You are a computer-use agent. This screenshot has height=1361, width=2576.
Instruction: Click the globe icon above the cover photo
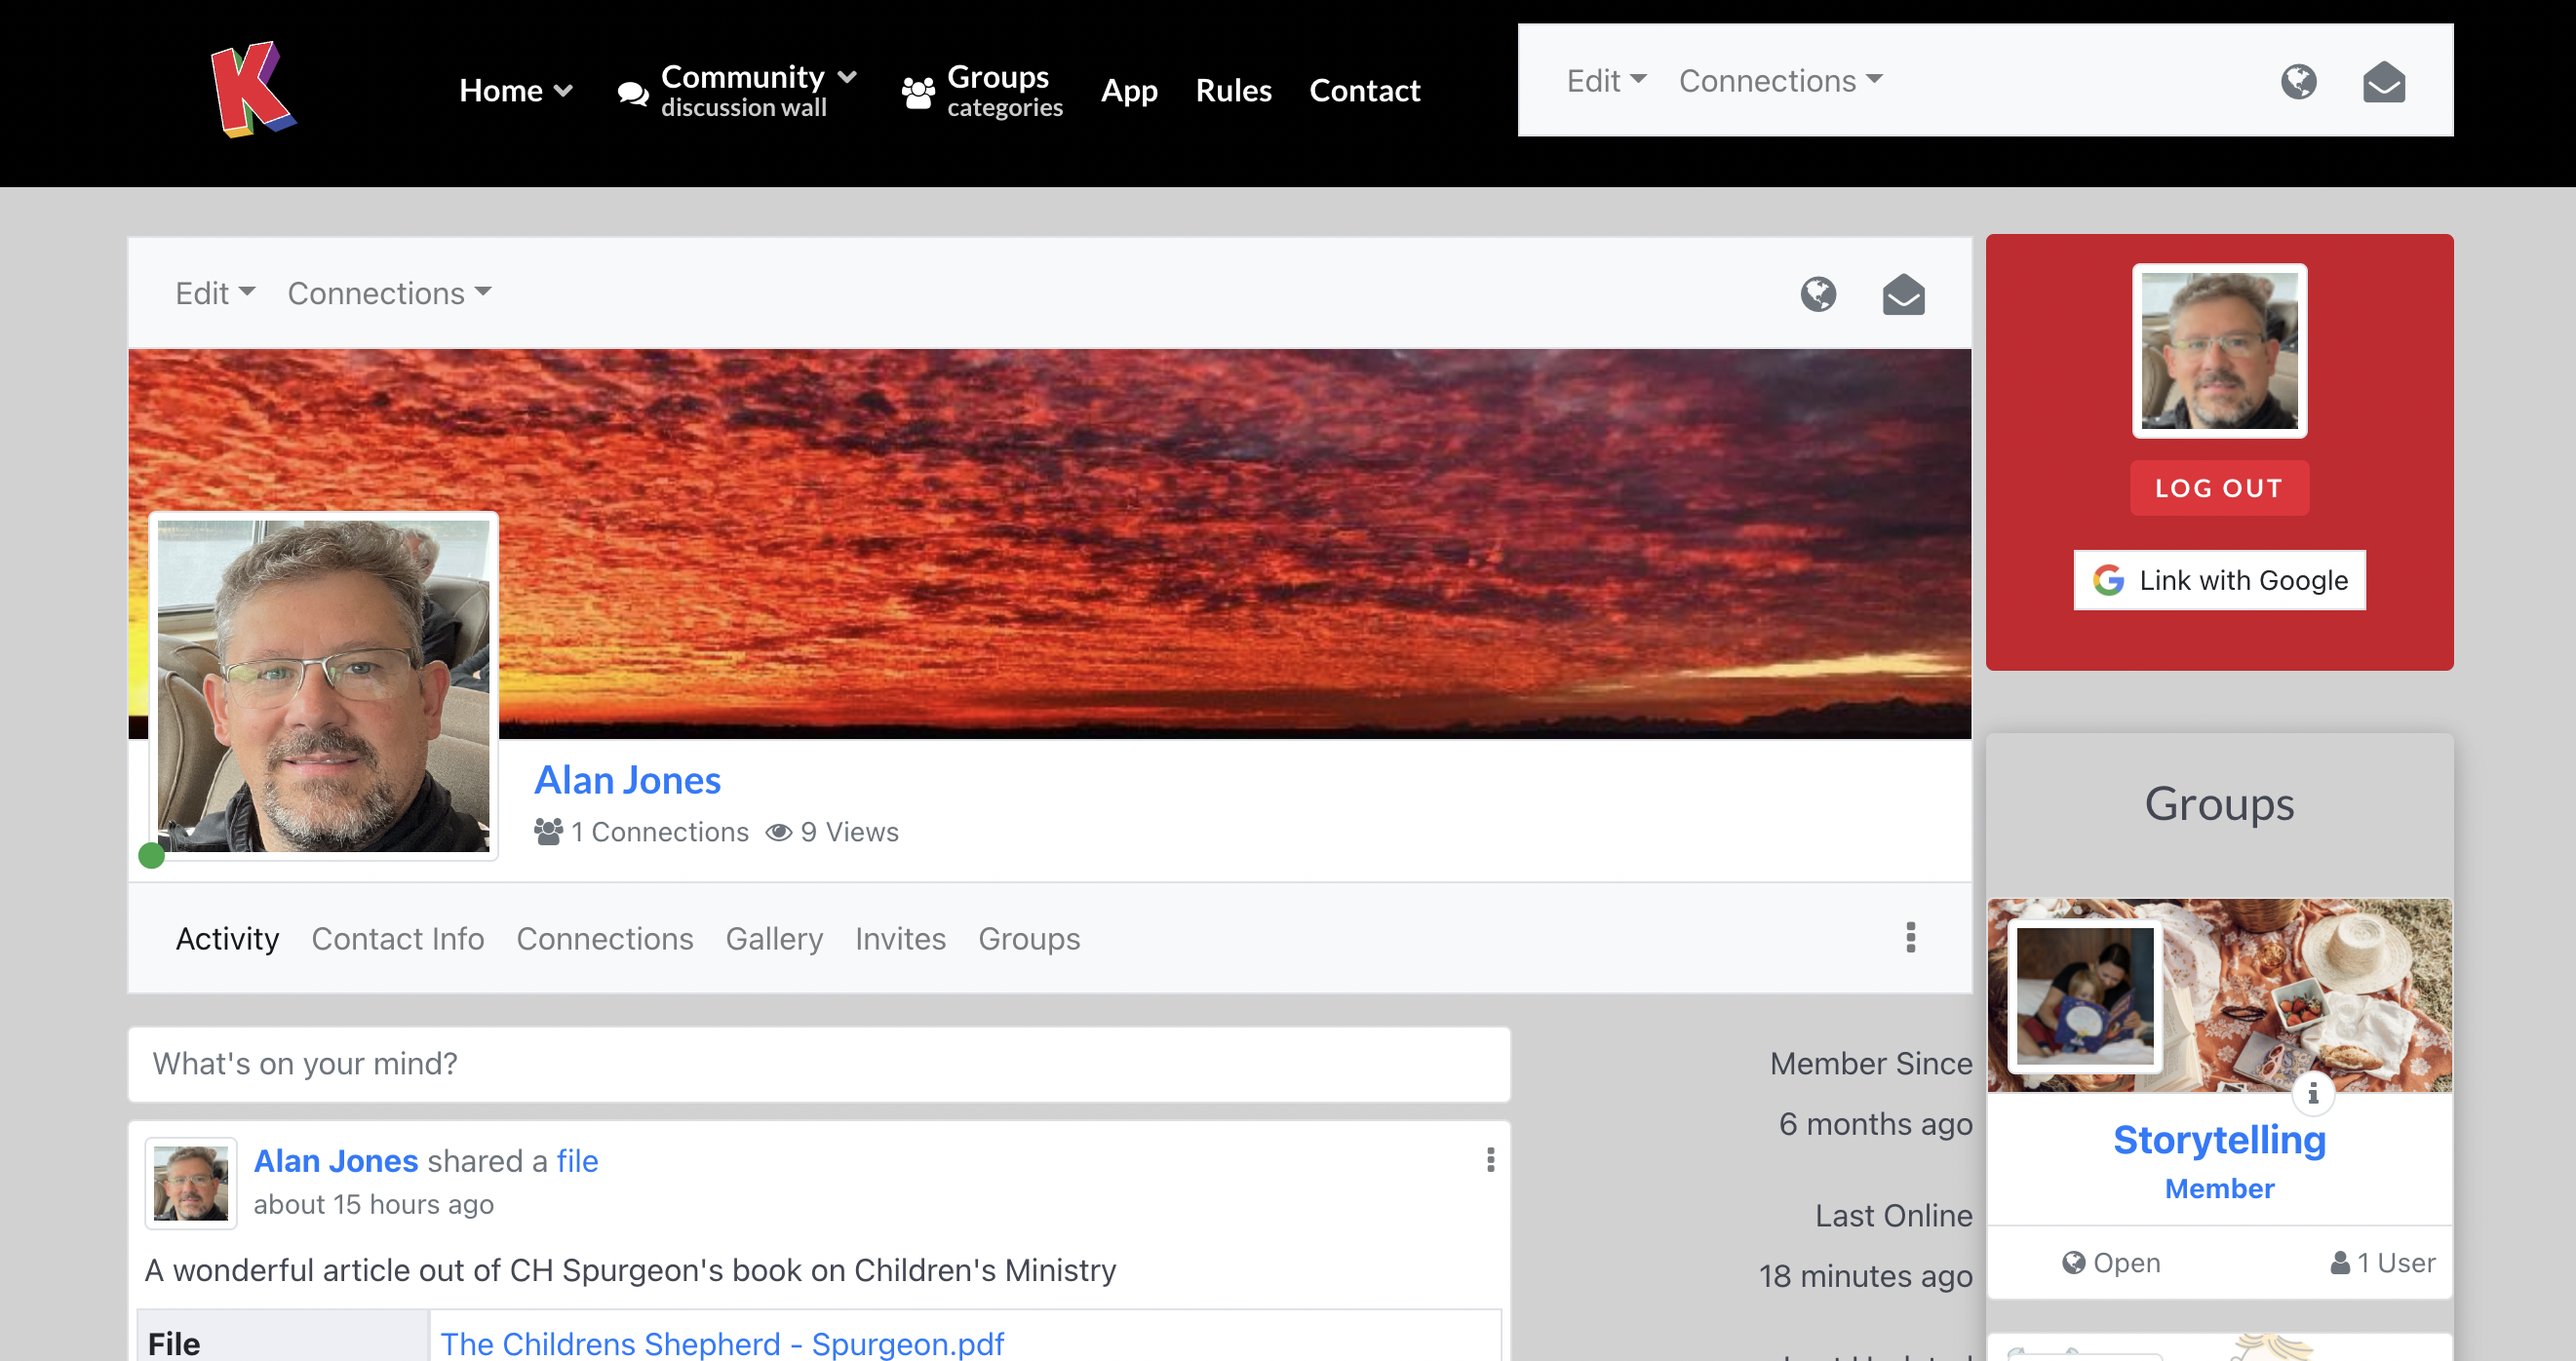point(1818,294)
